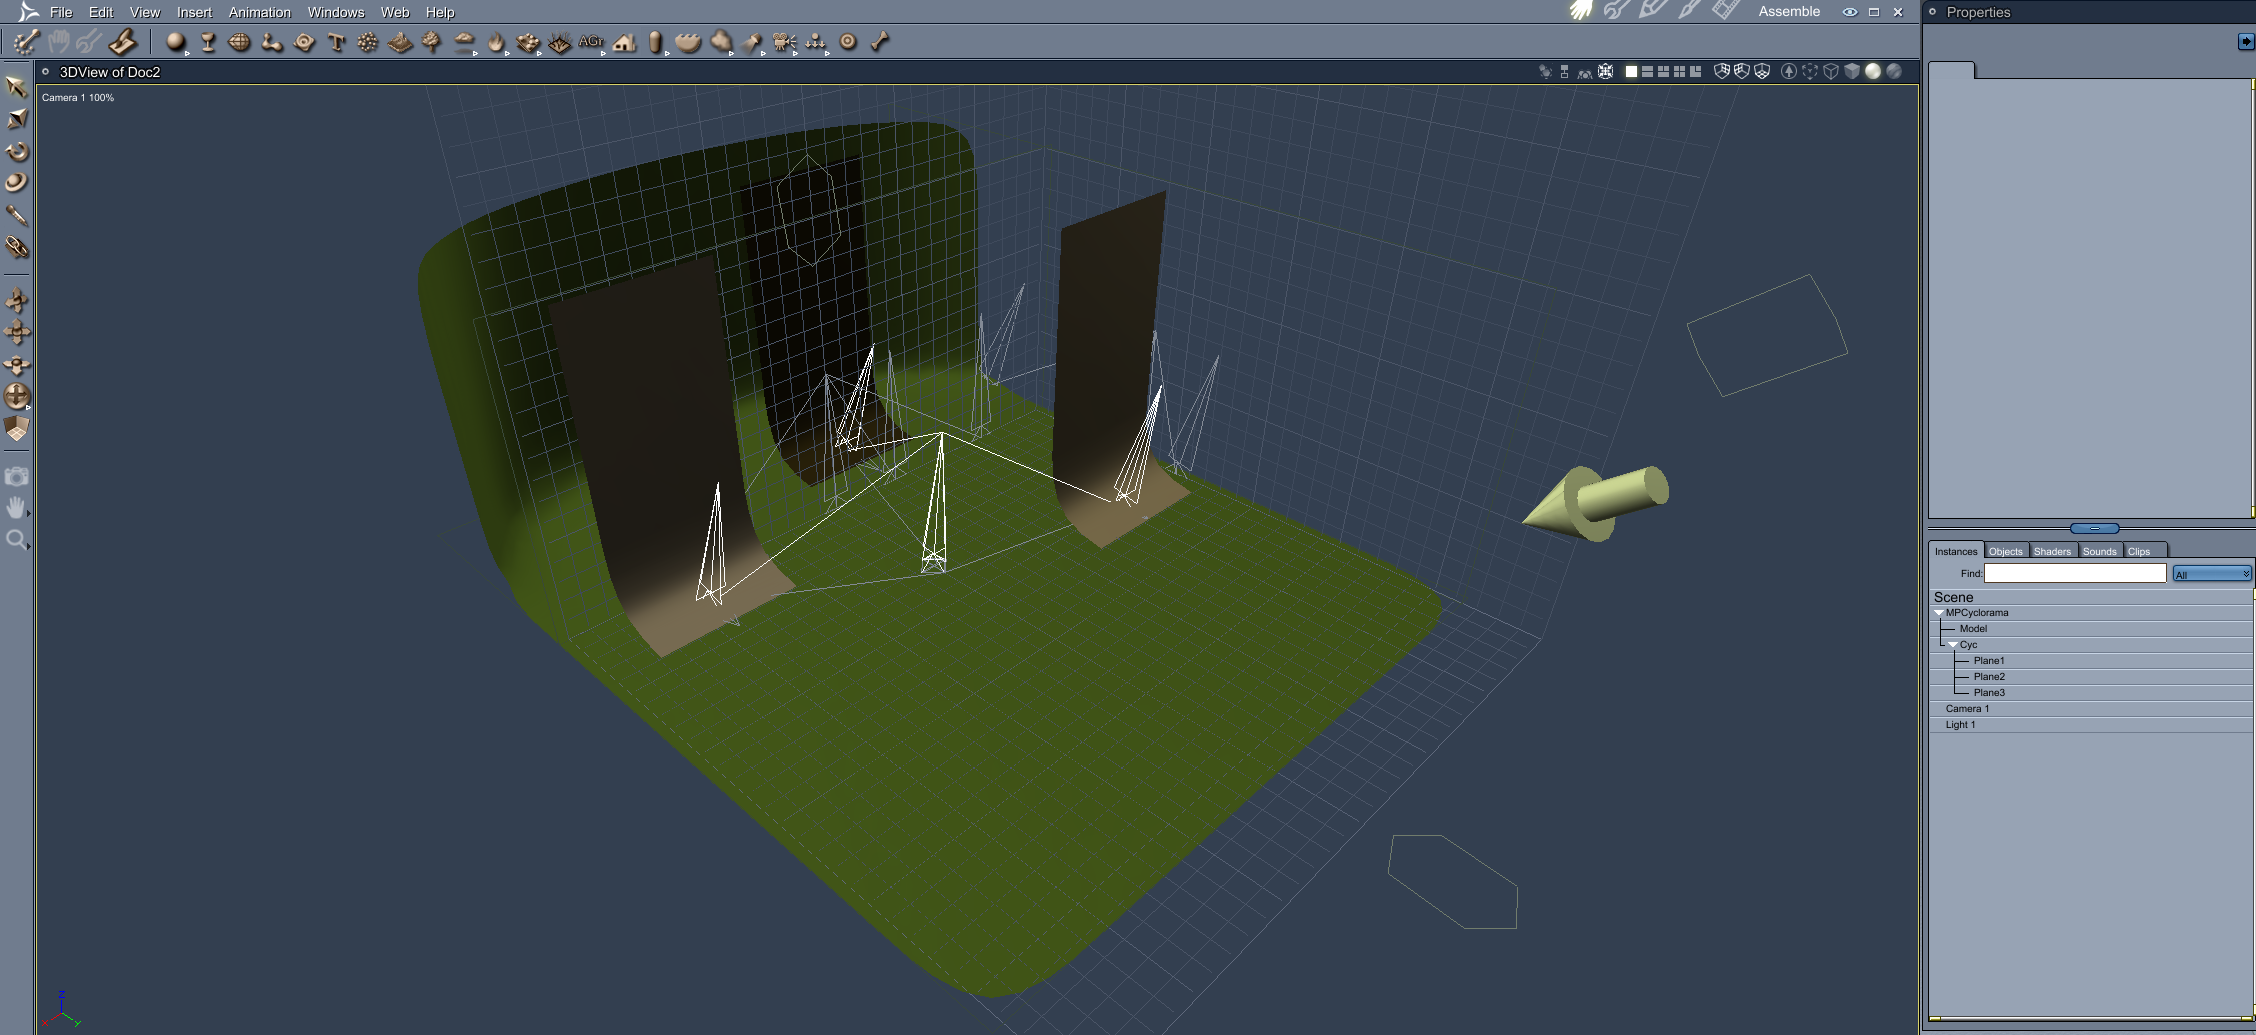Insert a target helper object
Image resolution: width=2256 pixels, height=1035 pixels.
coord(848,42)
